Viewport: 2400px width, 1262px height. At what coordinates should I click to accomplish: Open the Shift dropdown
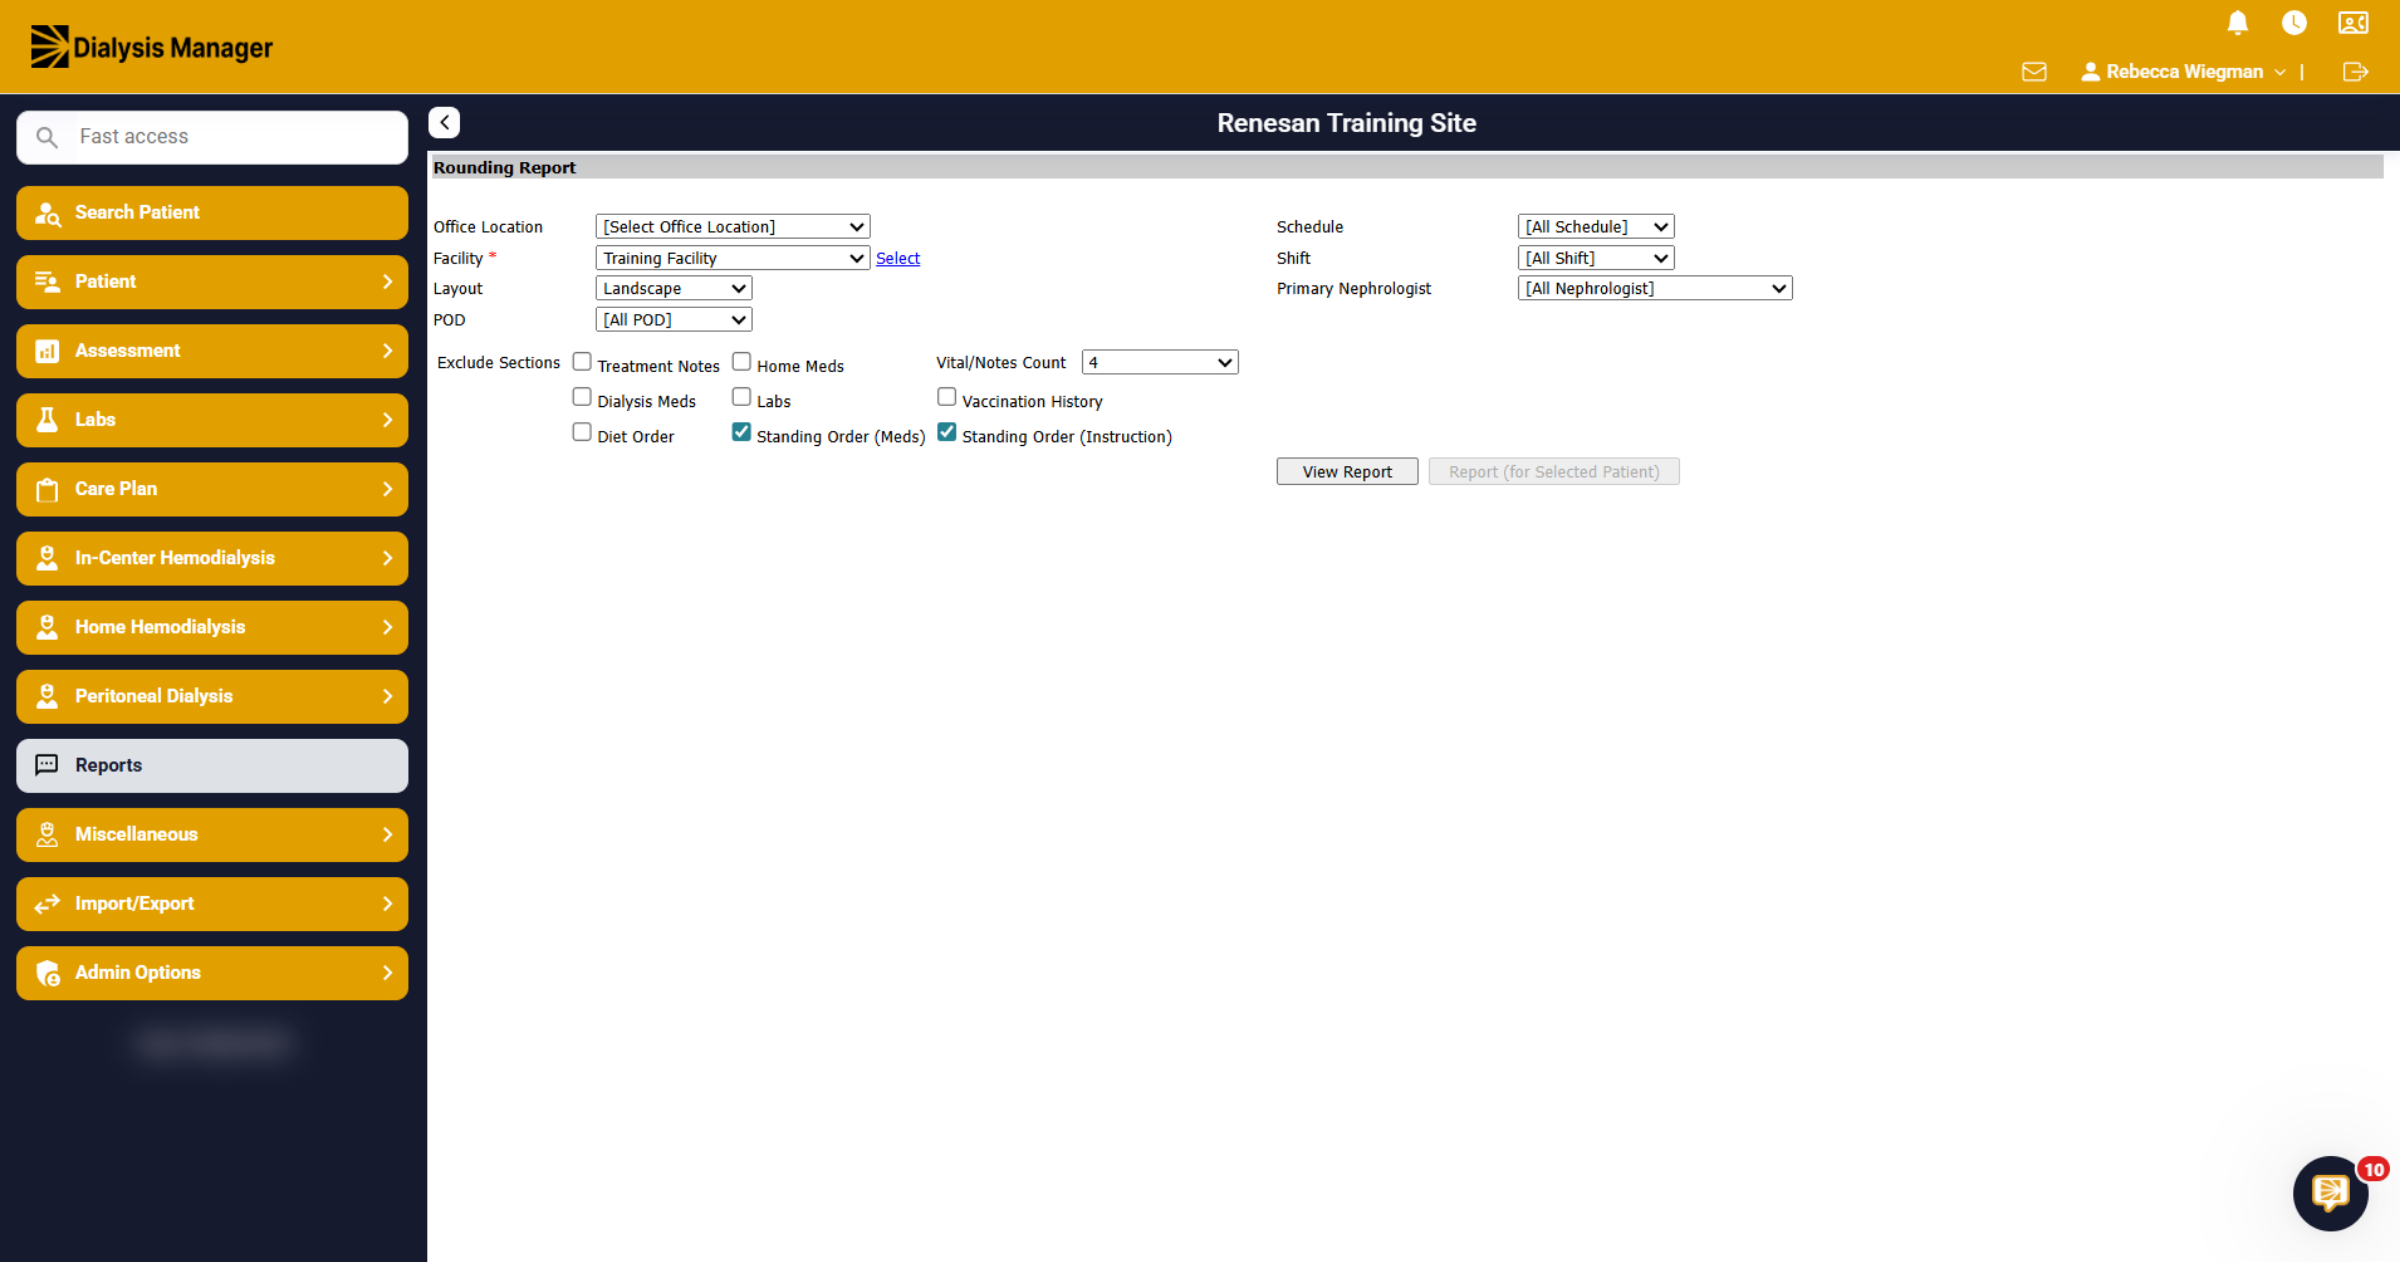1596,258
